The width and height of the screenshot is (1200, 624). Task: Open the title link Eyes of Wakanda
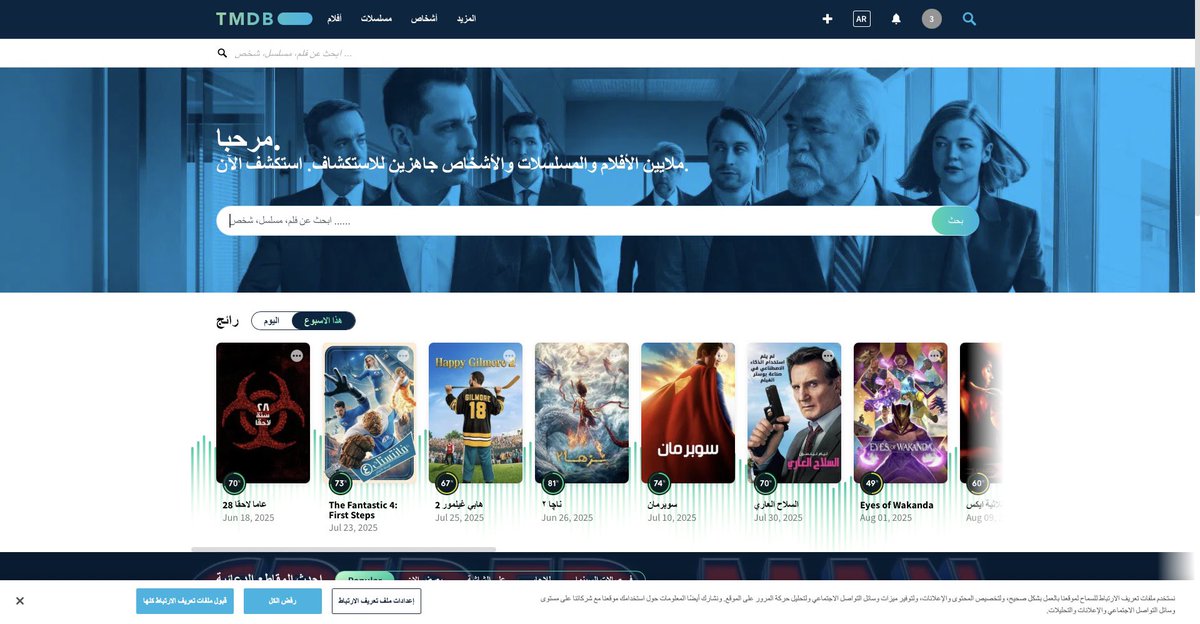[x=897, y=505]
